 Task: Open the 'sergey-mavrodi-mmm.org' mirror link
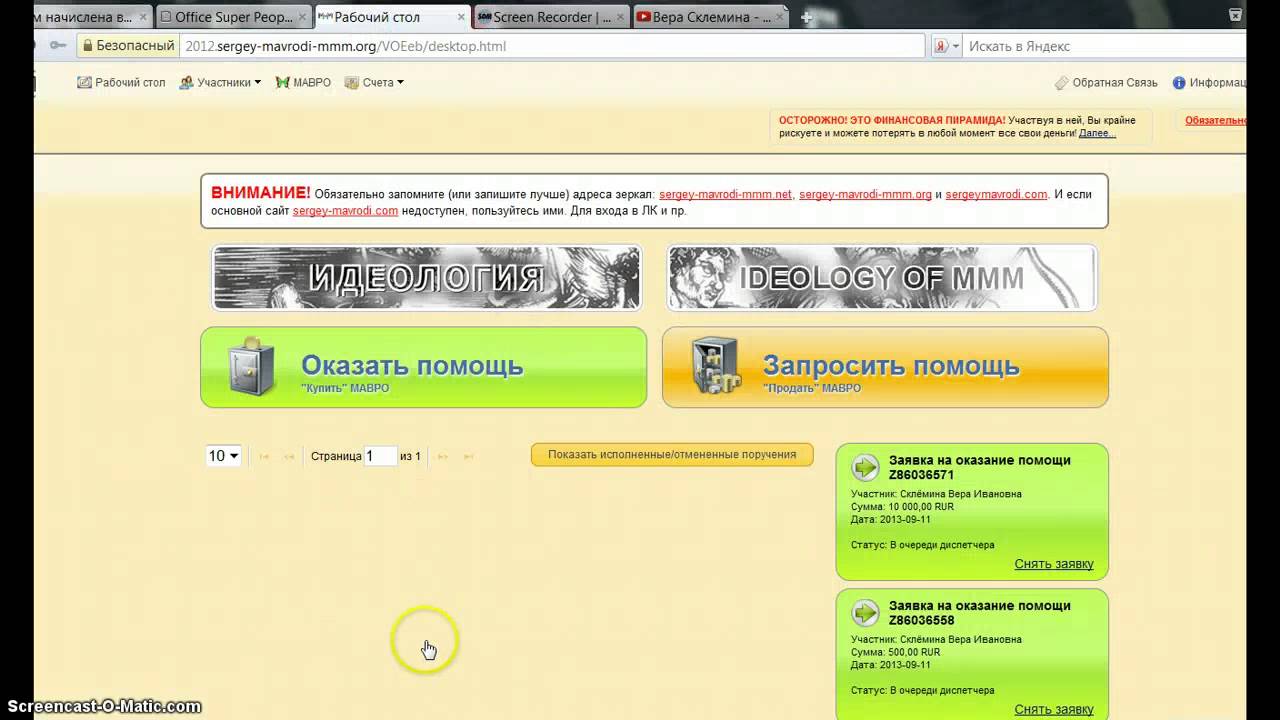click(865, 194)
